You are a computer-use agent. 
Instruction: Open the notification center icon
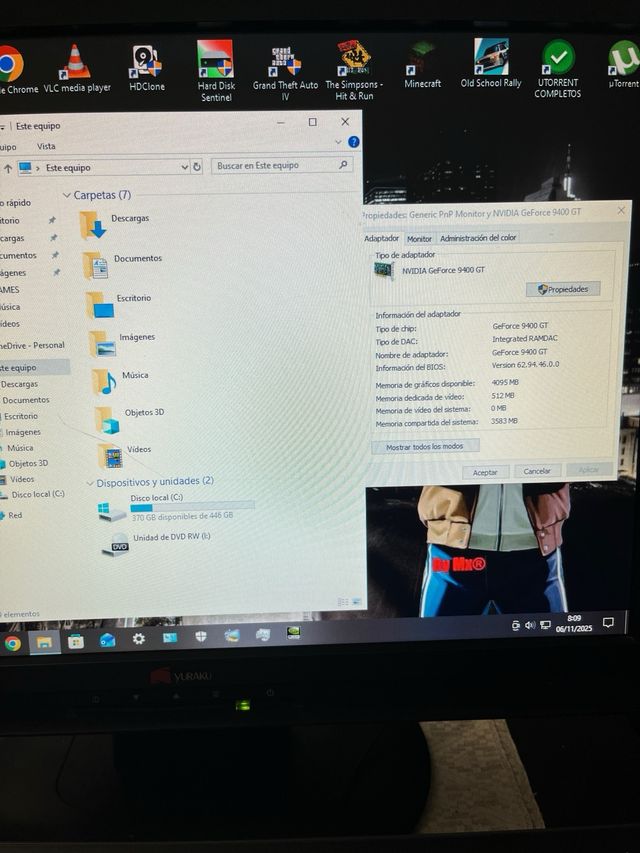tap(608, 622)
